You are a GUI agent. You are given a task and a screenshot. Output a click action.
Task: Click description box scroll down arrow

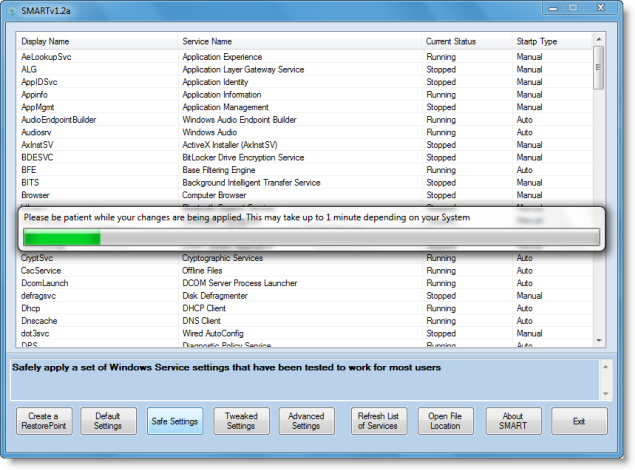pyautogui.click(x=605, y=393)
